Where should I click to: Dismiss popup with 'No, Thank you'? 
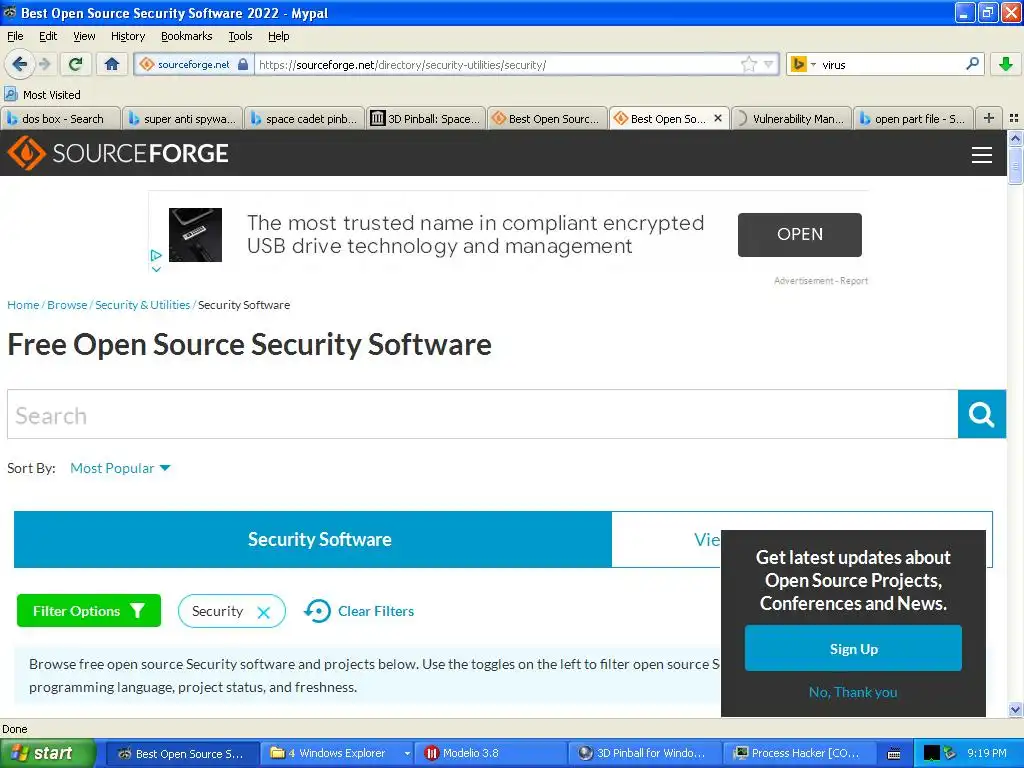(x=853, y=692)
